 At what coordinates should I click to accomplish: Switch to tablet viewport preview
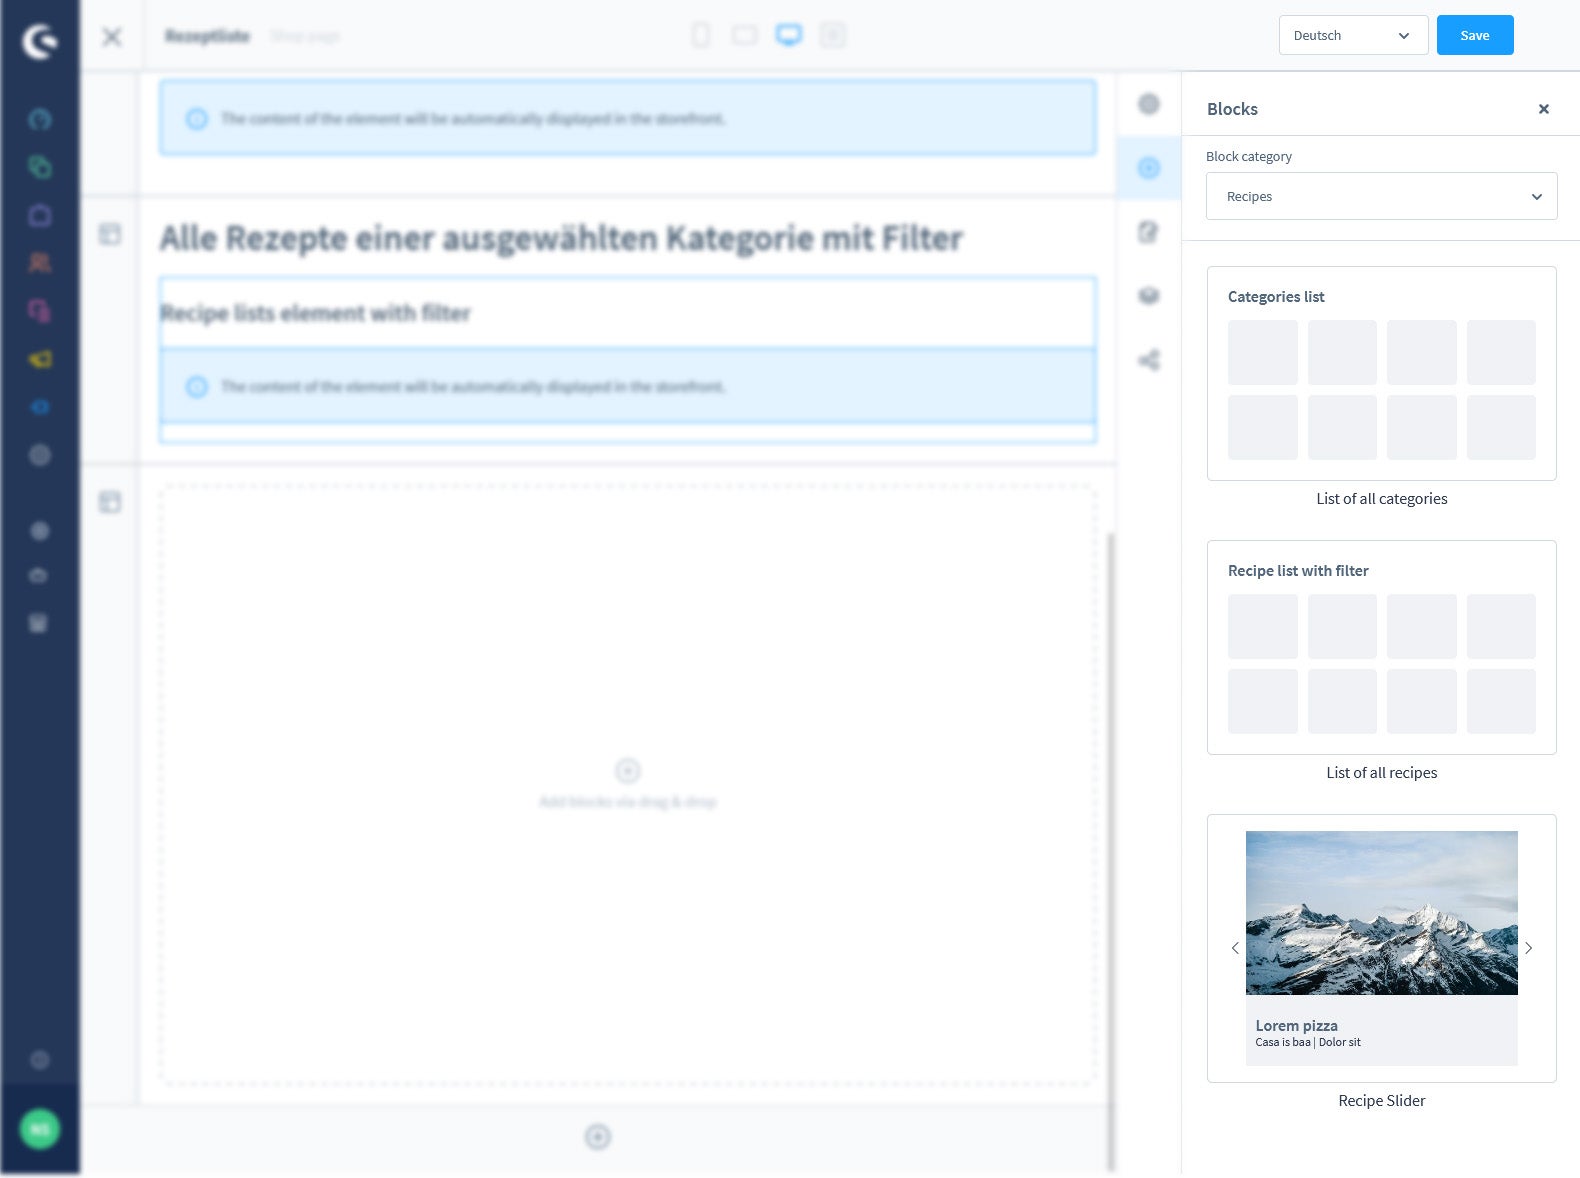pos(744,36)
